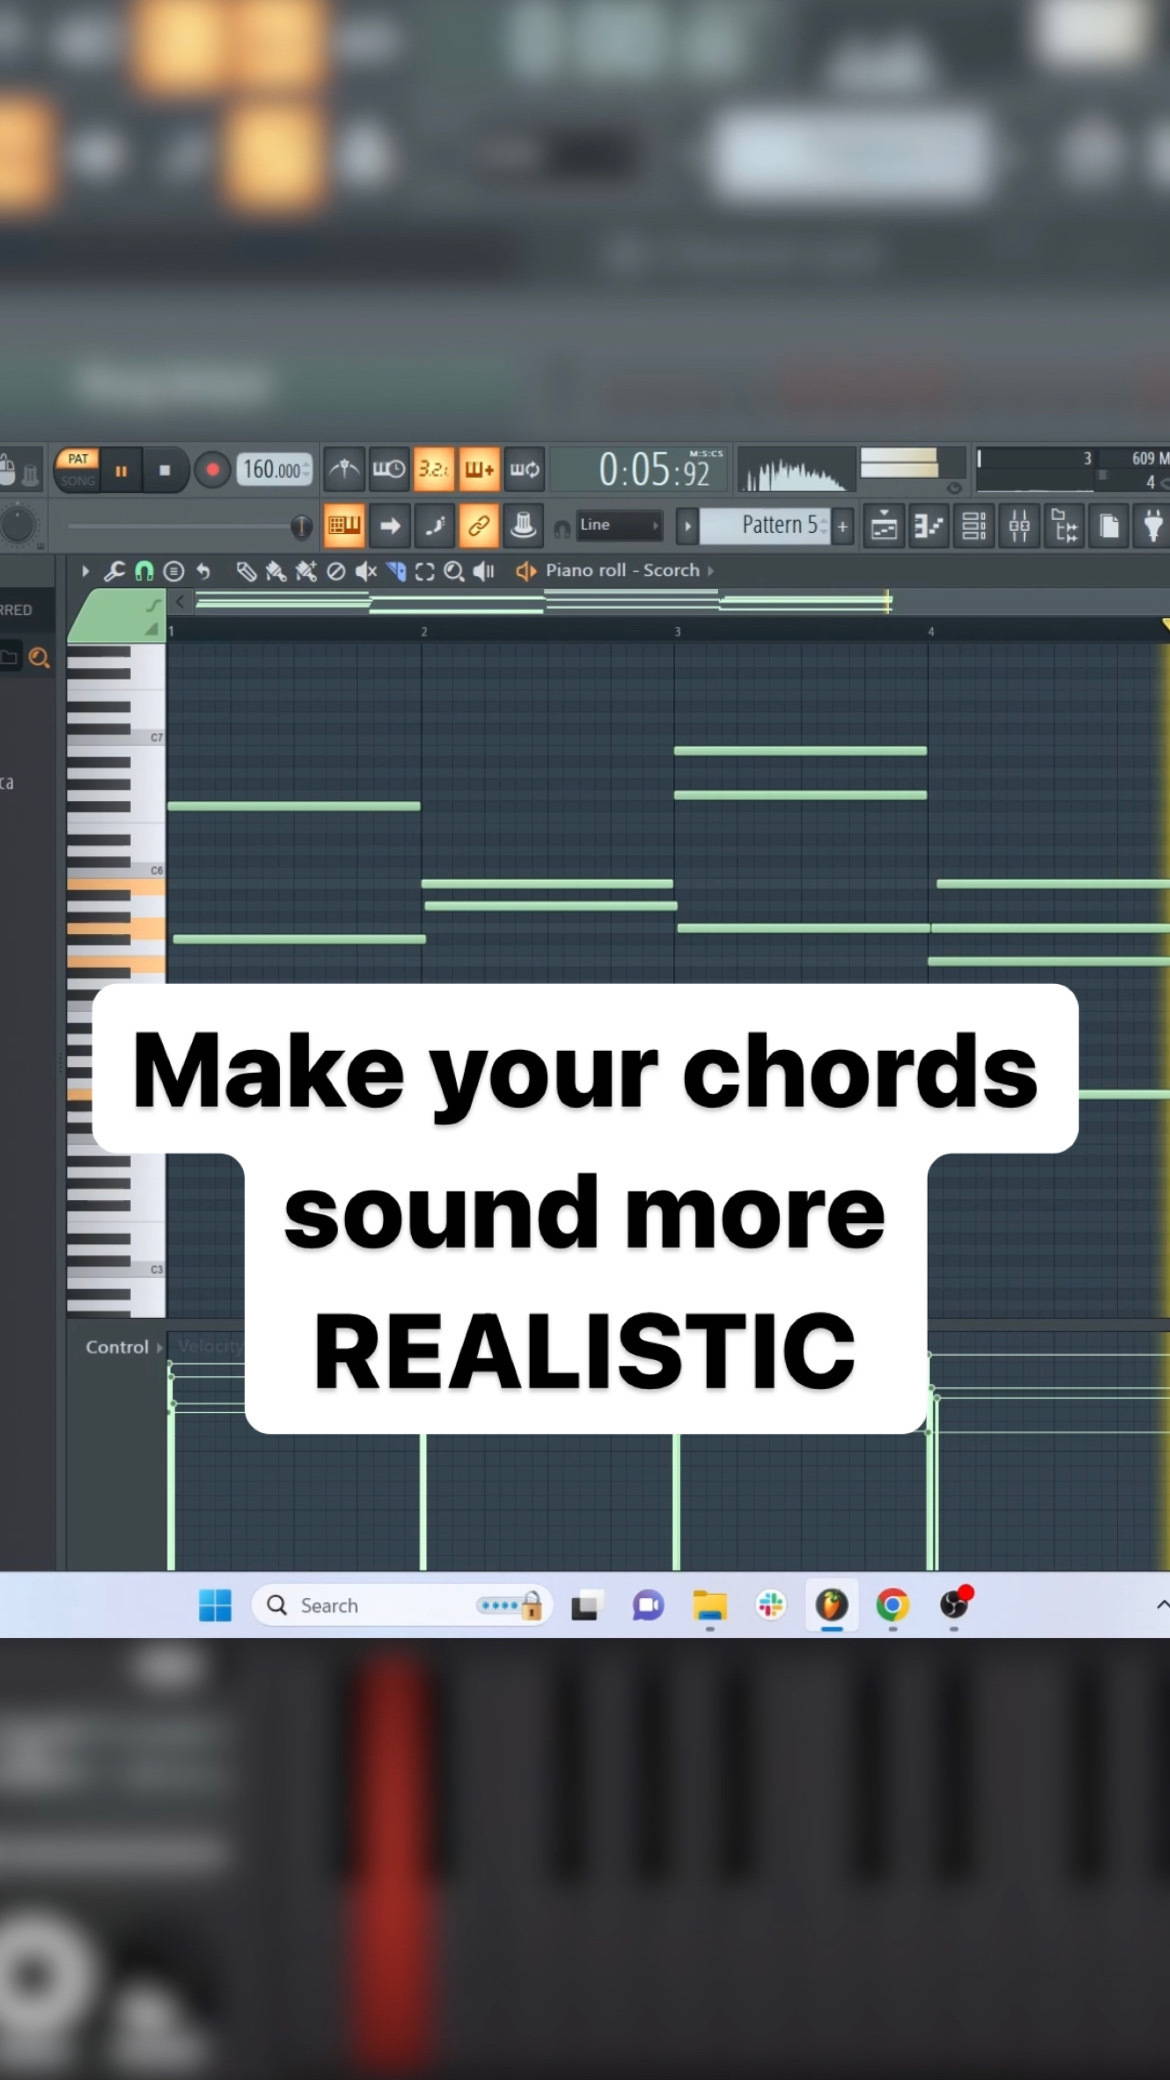Open the Mixer icon
1170x2080 pixels.
pyautogui.click(x=1019, y=526)
